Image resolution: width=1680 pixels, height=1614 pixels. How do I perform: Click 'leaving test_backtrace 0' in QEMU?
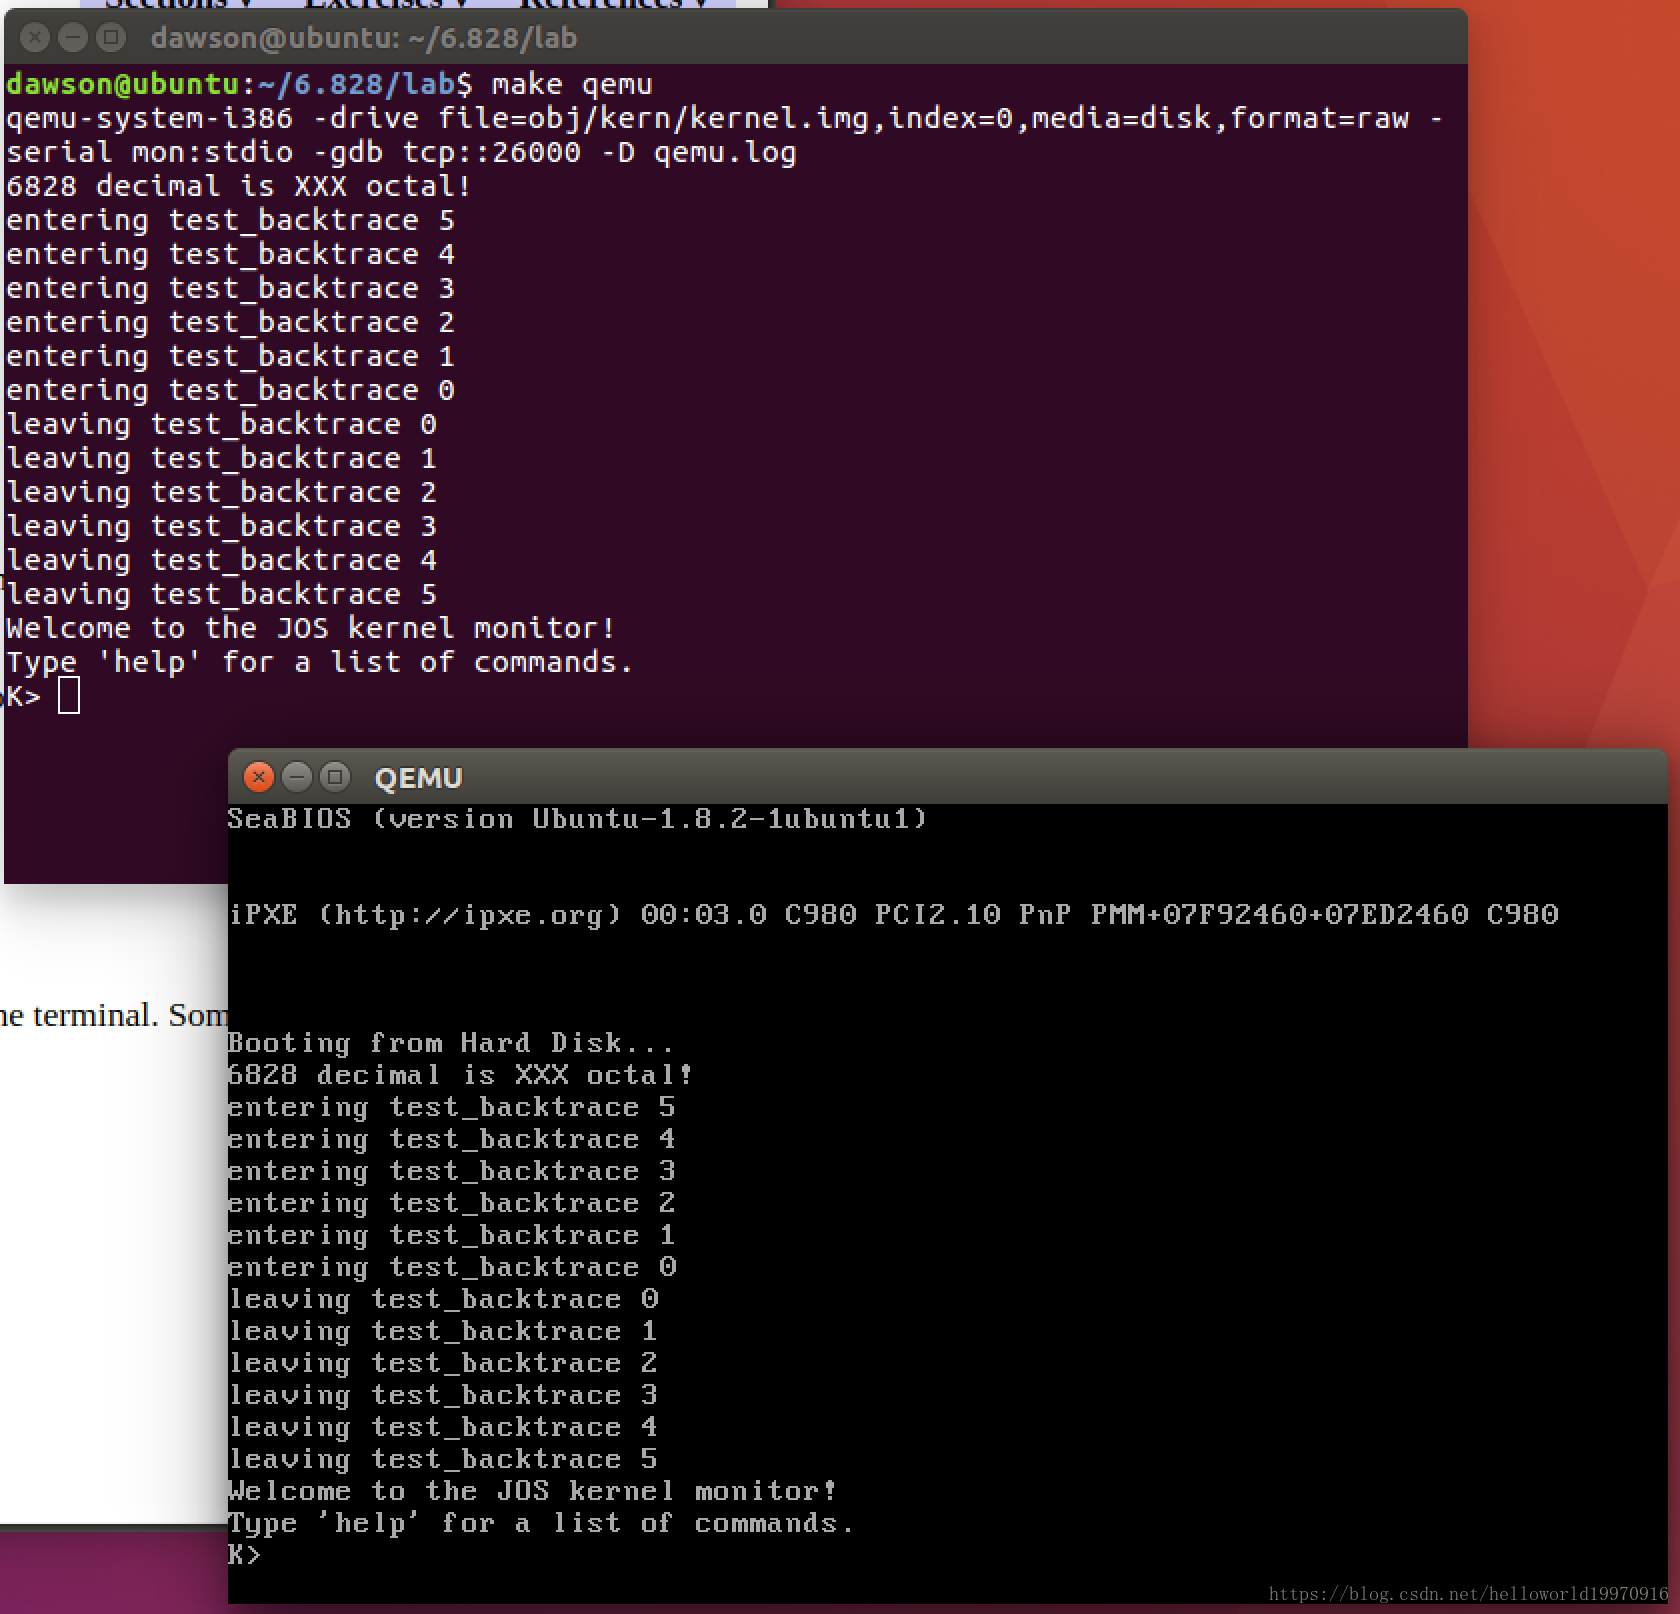pos(443,1299)
